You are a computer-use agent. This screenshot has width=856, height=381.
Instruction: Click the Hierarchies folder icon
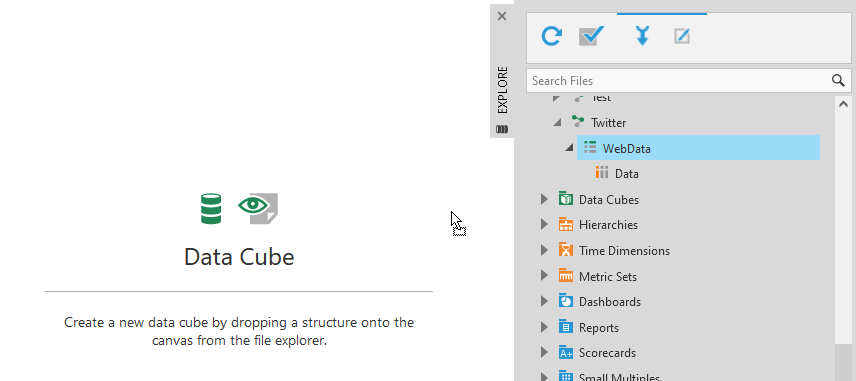[x=566, y=224]
